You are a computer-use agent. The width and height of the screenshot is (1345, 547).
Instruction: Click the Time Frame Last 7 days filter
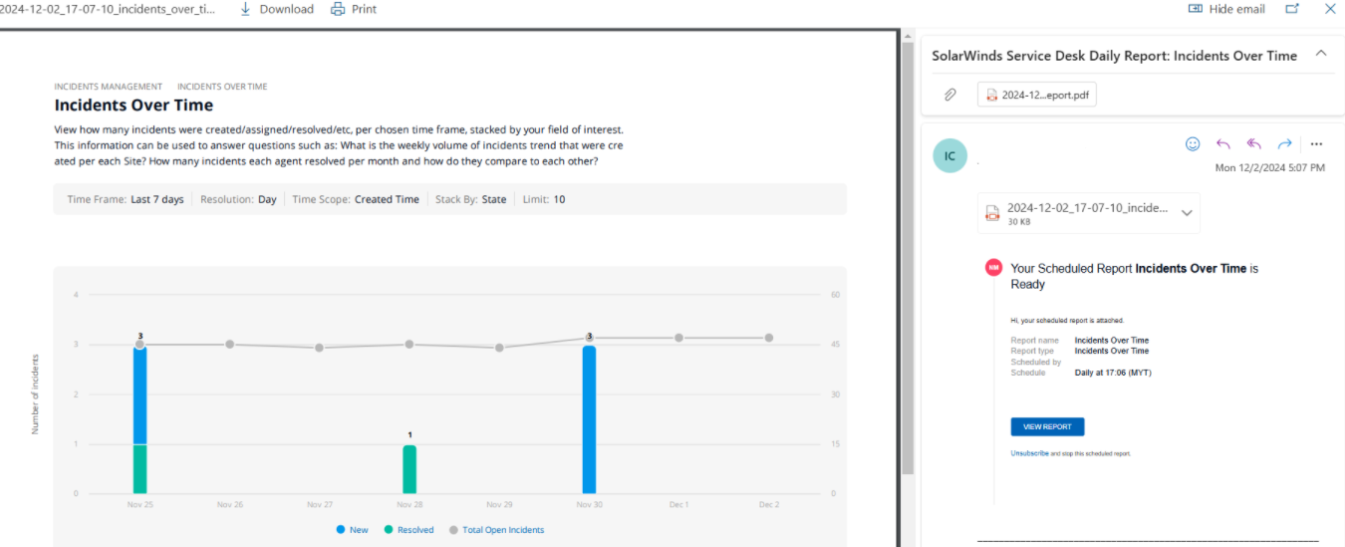coord(125,199)
